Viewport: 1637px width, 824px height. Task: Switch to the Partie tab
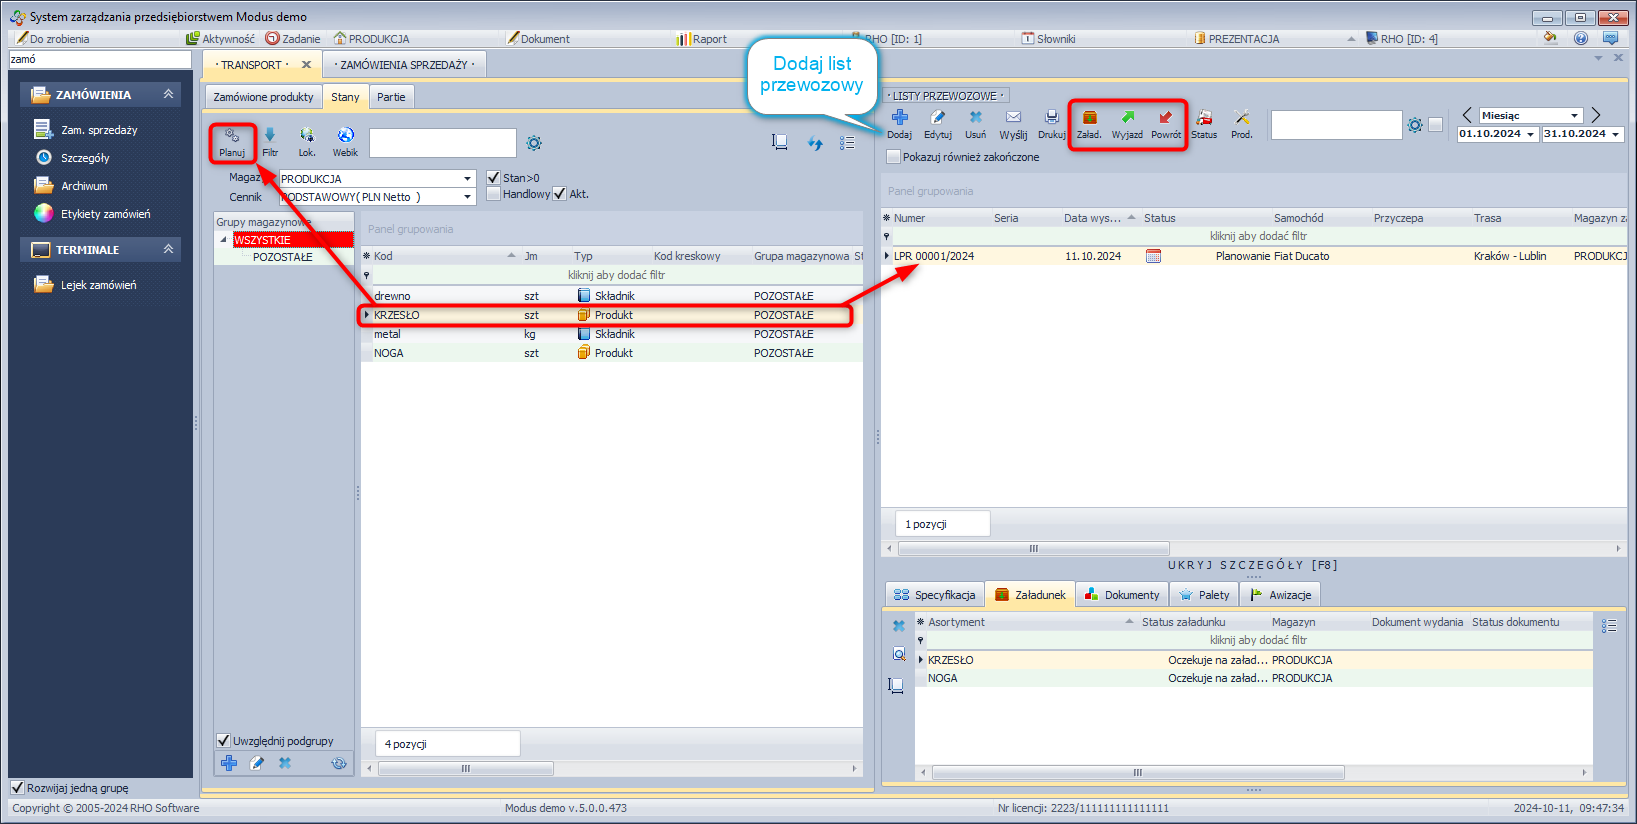click(391, 97)
